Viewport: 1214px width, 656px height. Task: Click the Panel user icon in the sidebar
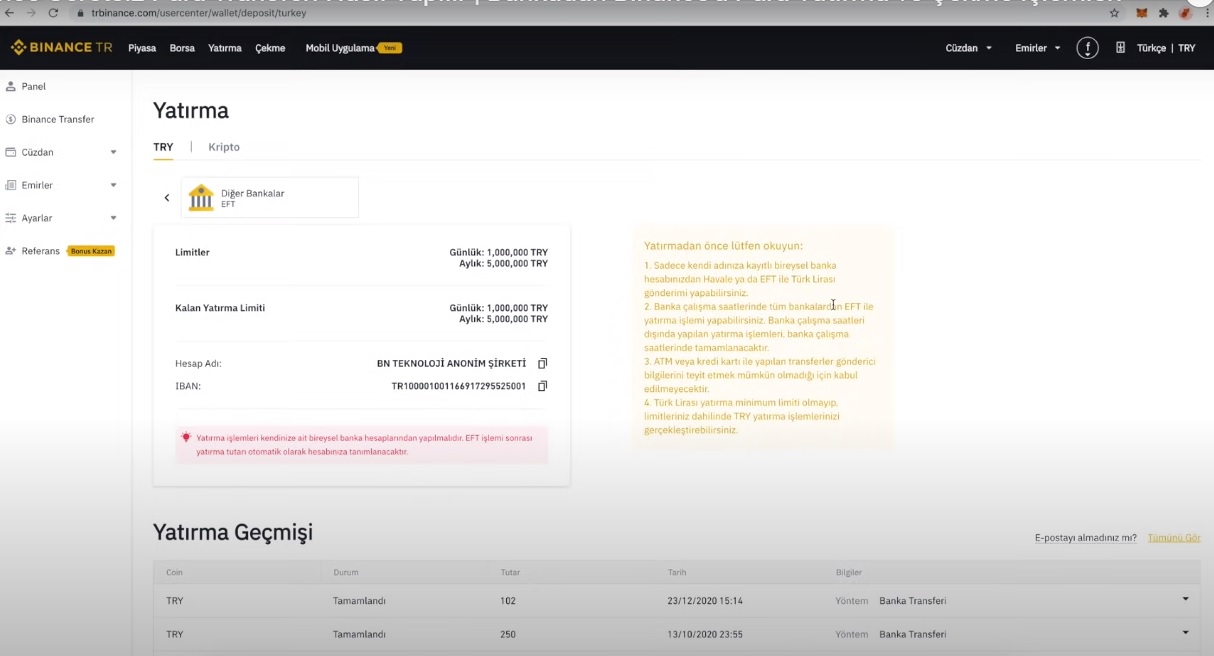[11, 87]
